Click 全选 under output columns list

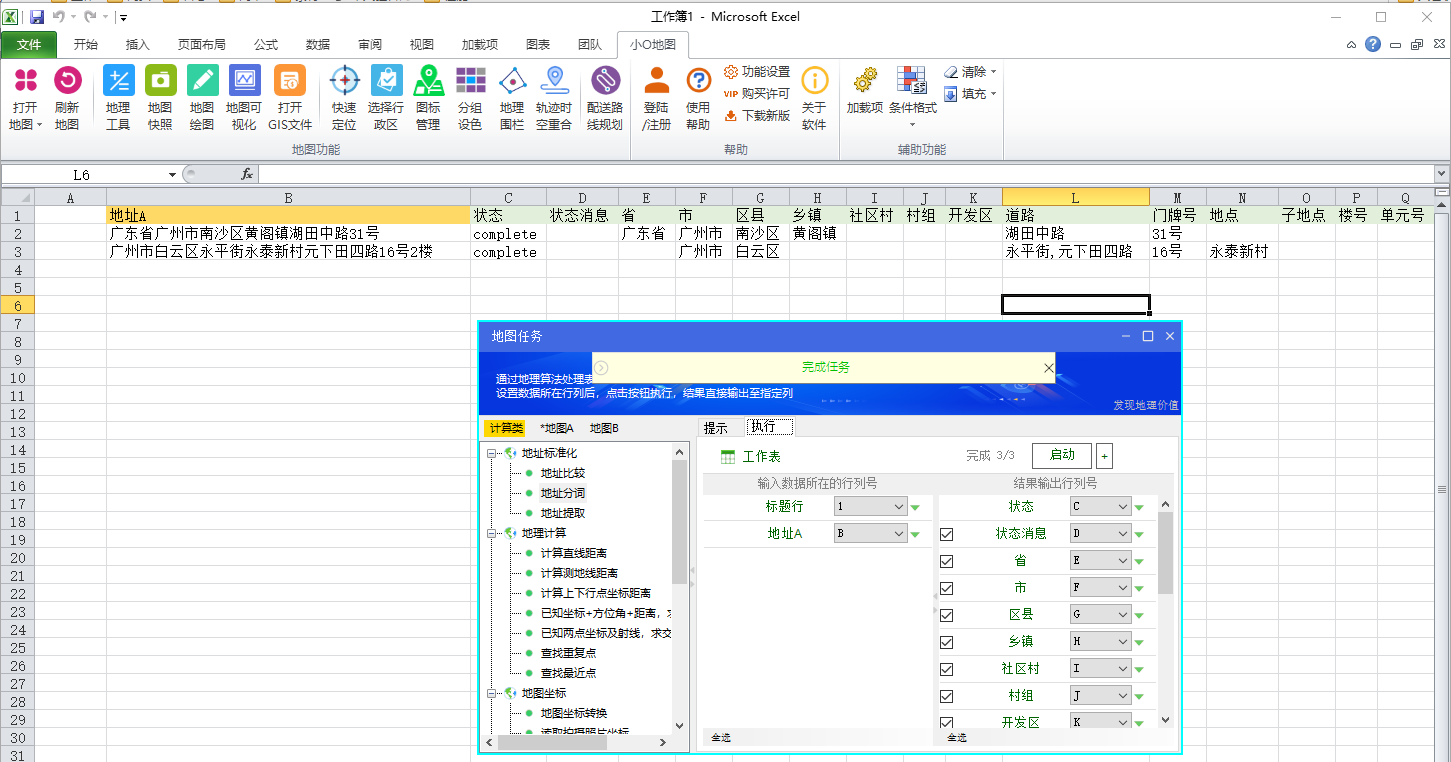(x=957, y=738)
